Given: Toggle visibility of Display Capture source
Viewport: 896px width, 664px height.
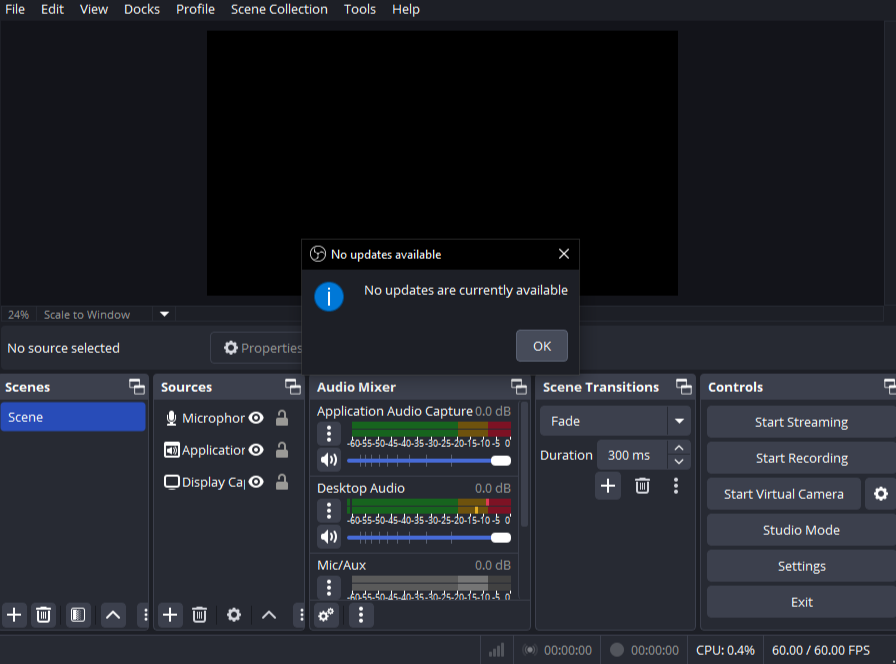Looking at the screenshot, I should point(256,482).
